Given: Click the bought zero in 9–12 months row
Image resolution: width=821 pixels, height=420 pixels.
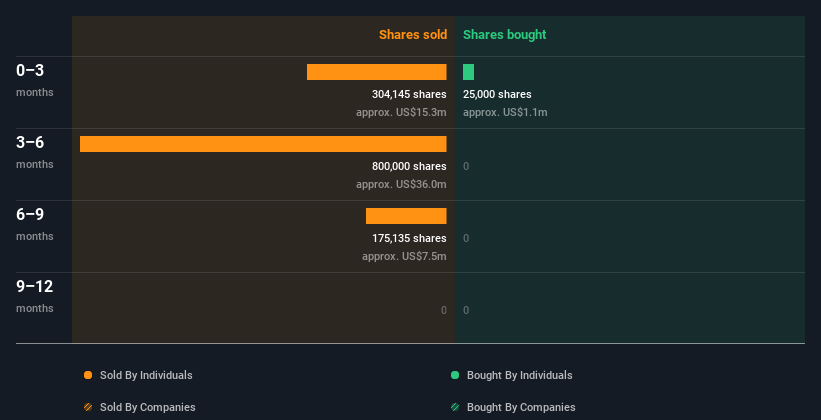Looking at the screenshot, I should tap(466, 310).
